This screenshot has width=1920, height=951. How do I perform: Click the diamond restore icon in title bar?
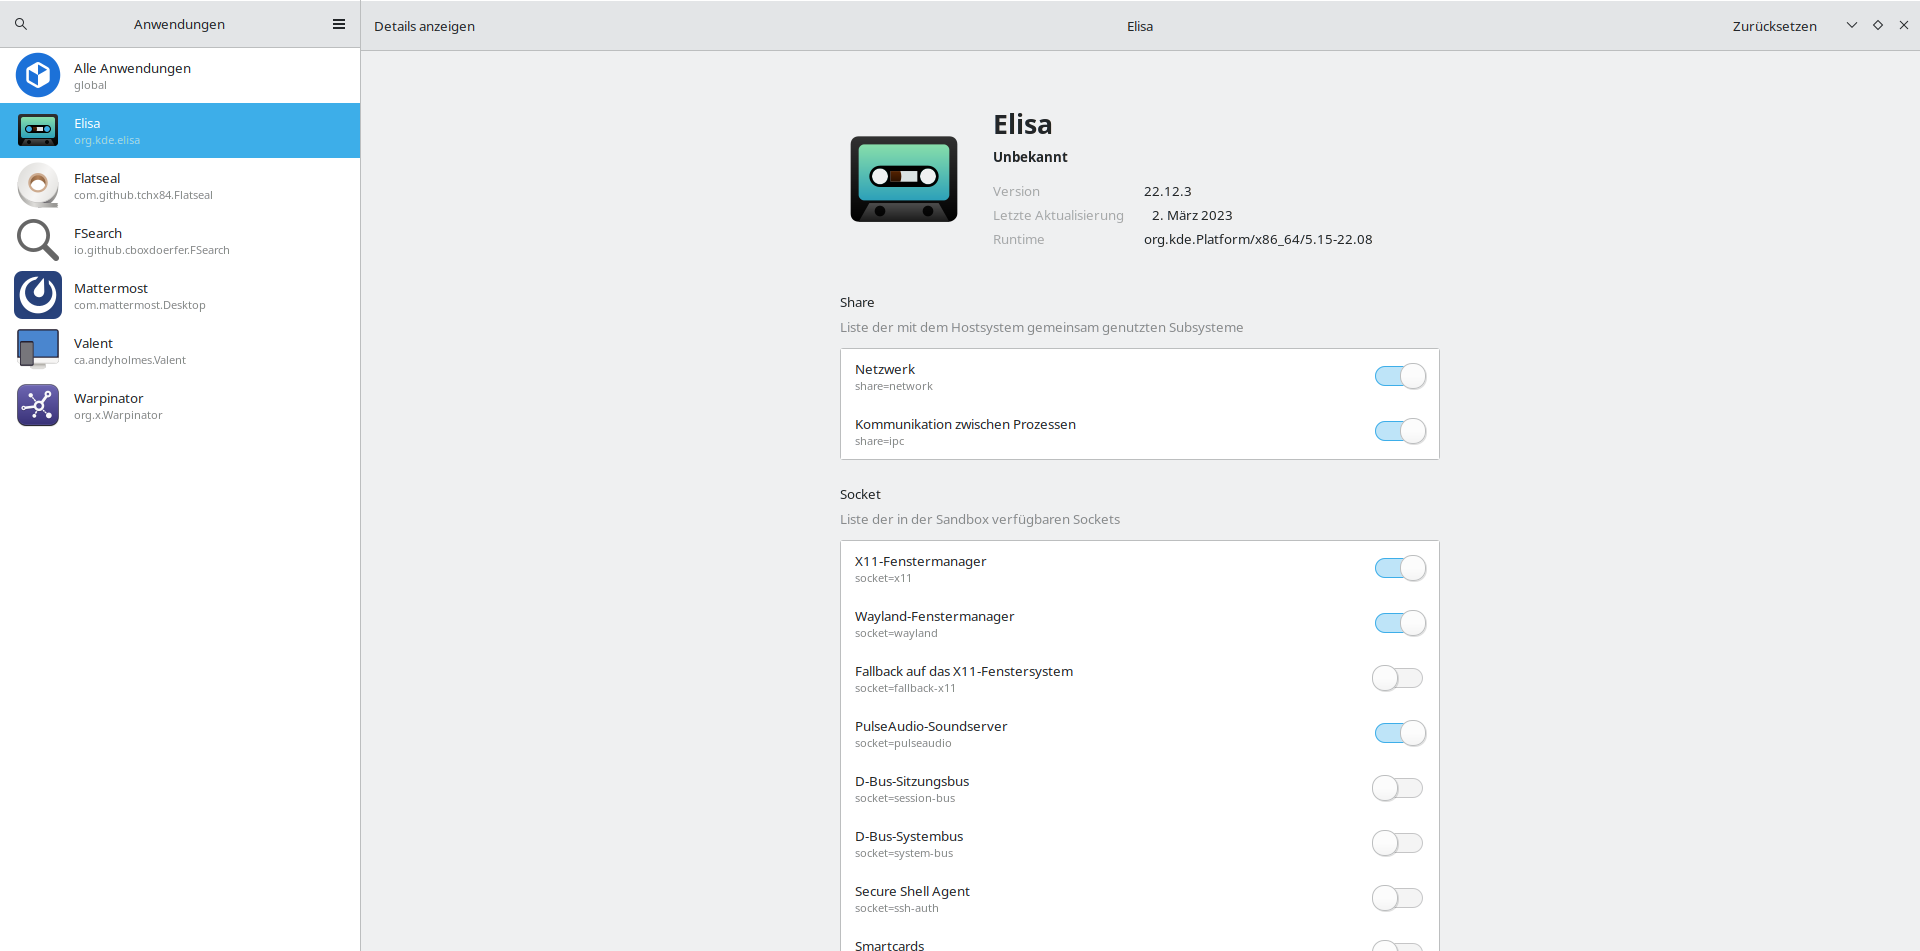1877,25
